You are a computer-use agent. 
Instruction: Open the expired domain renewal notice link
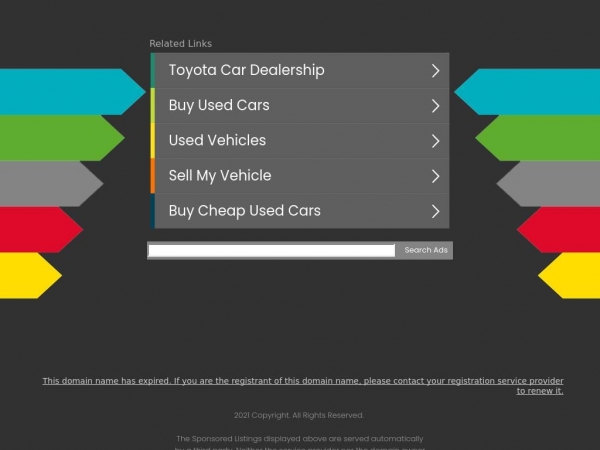coord(303,386)
